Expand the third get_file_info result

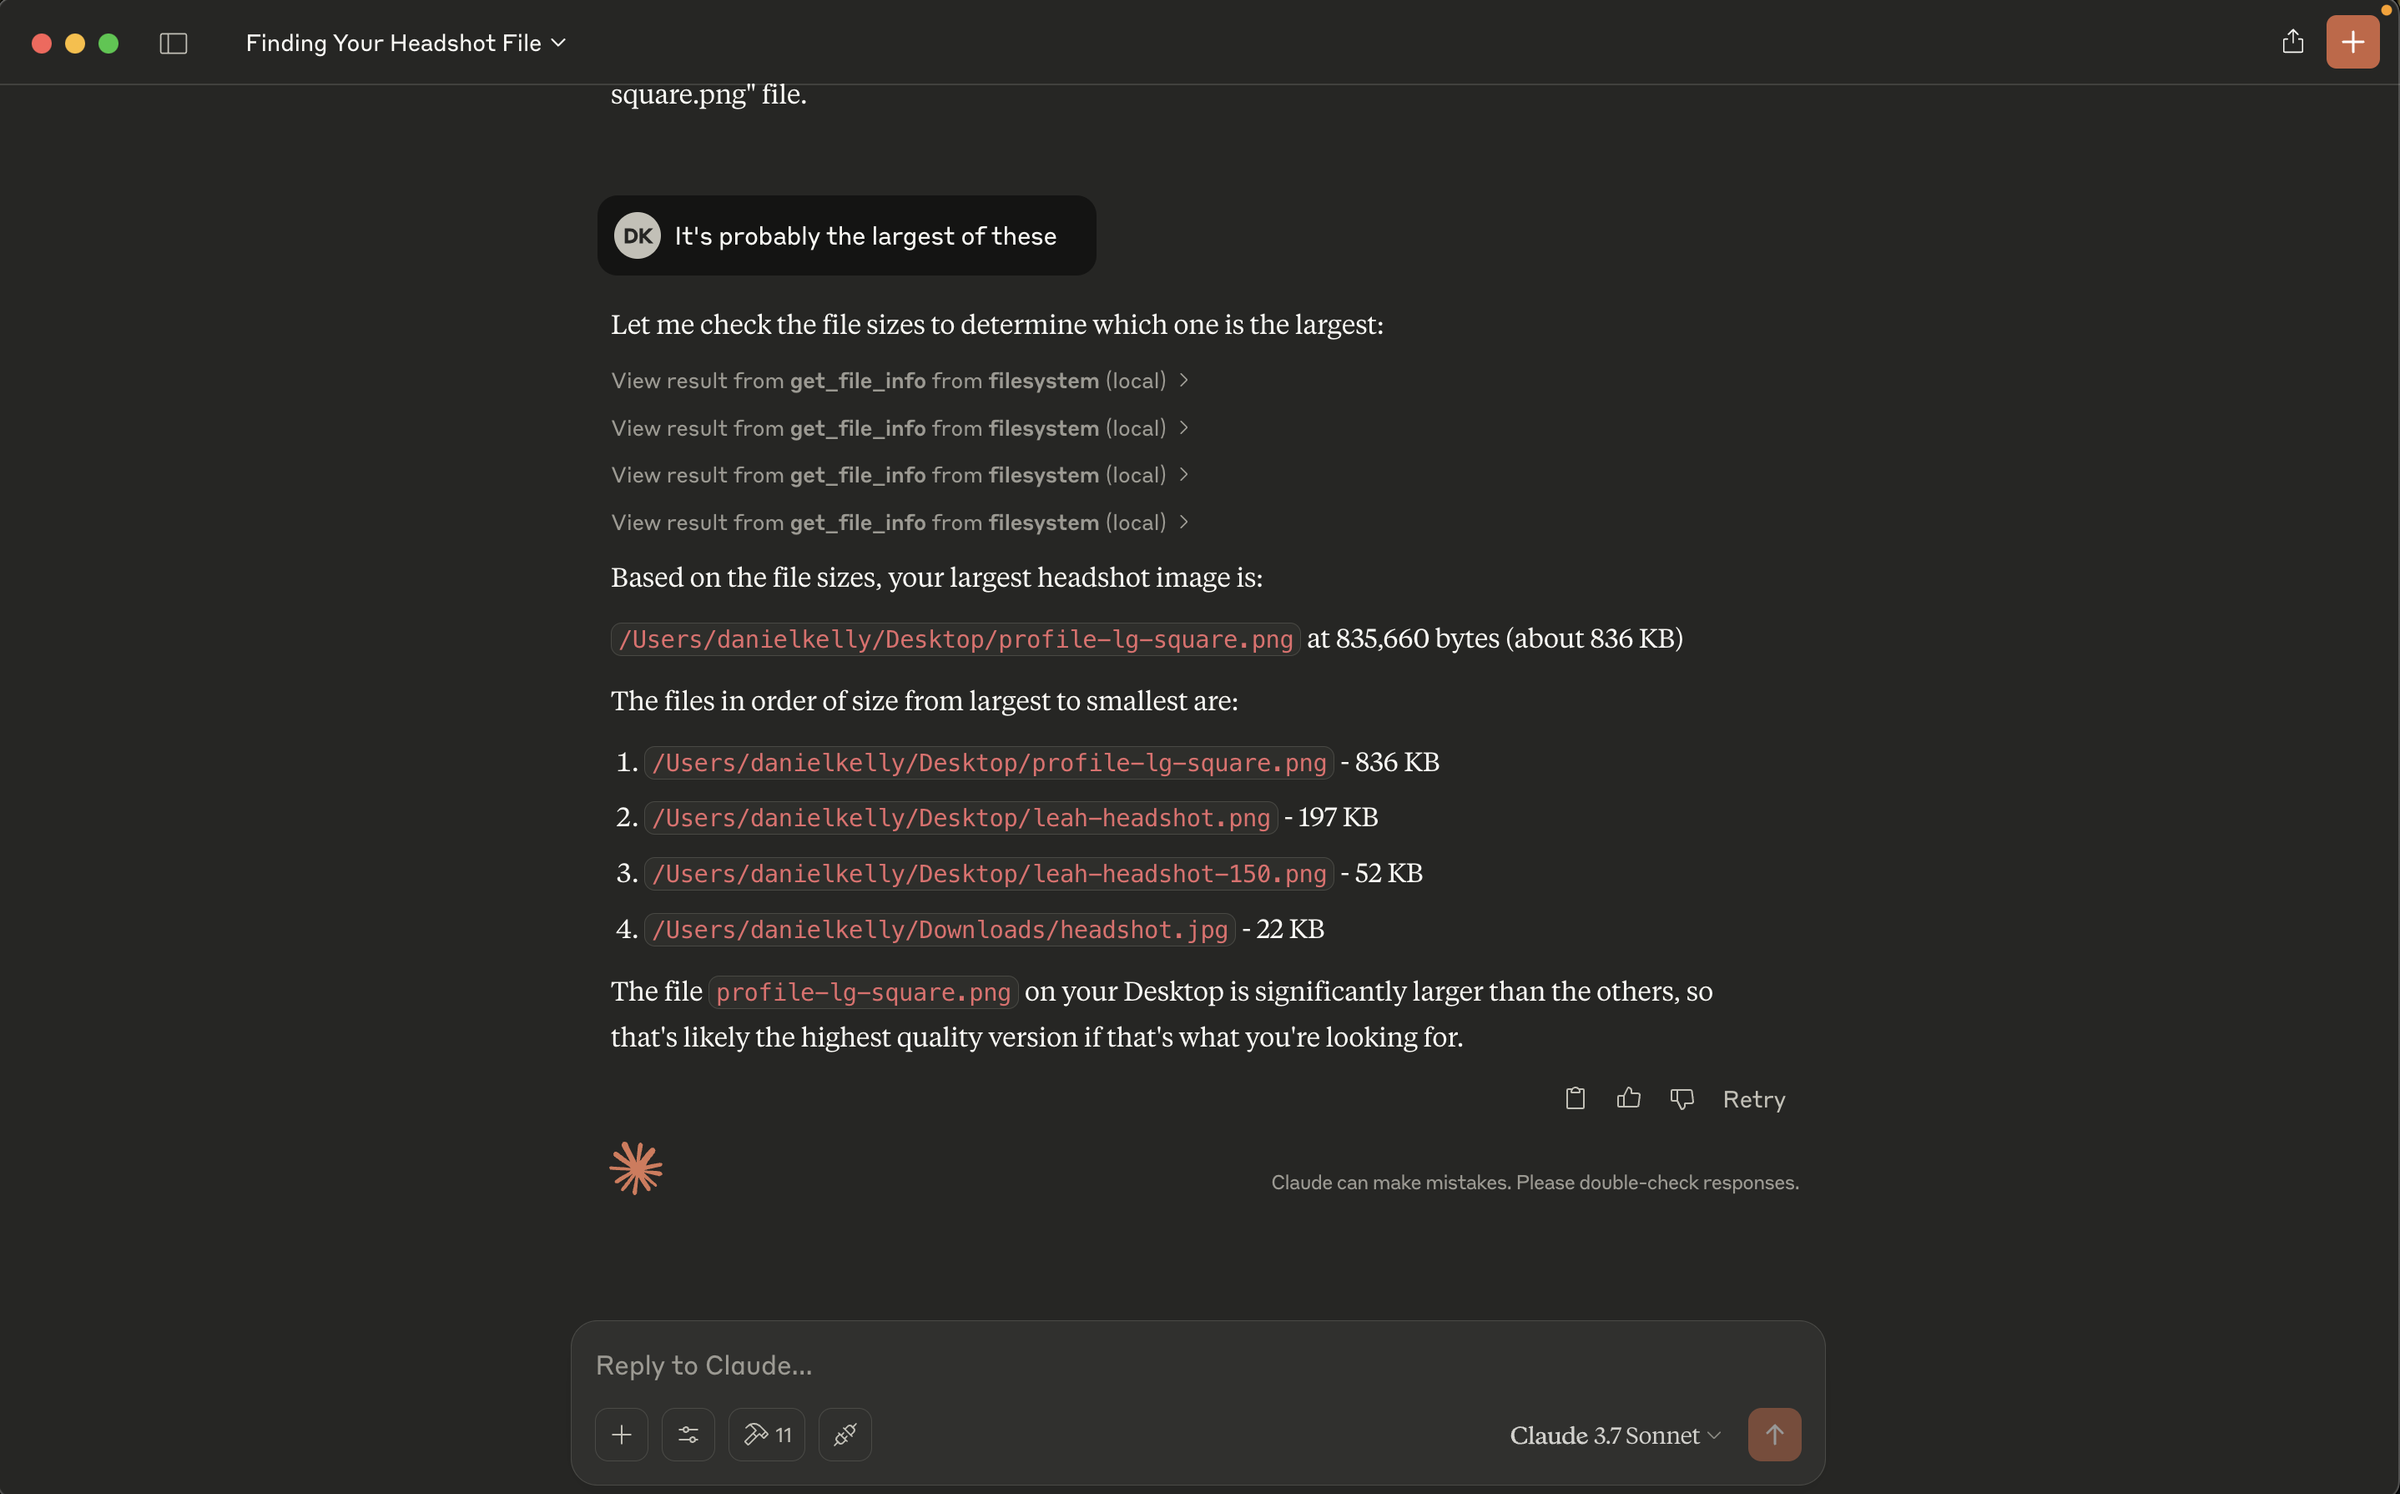tap(899, 475)
